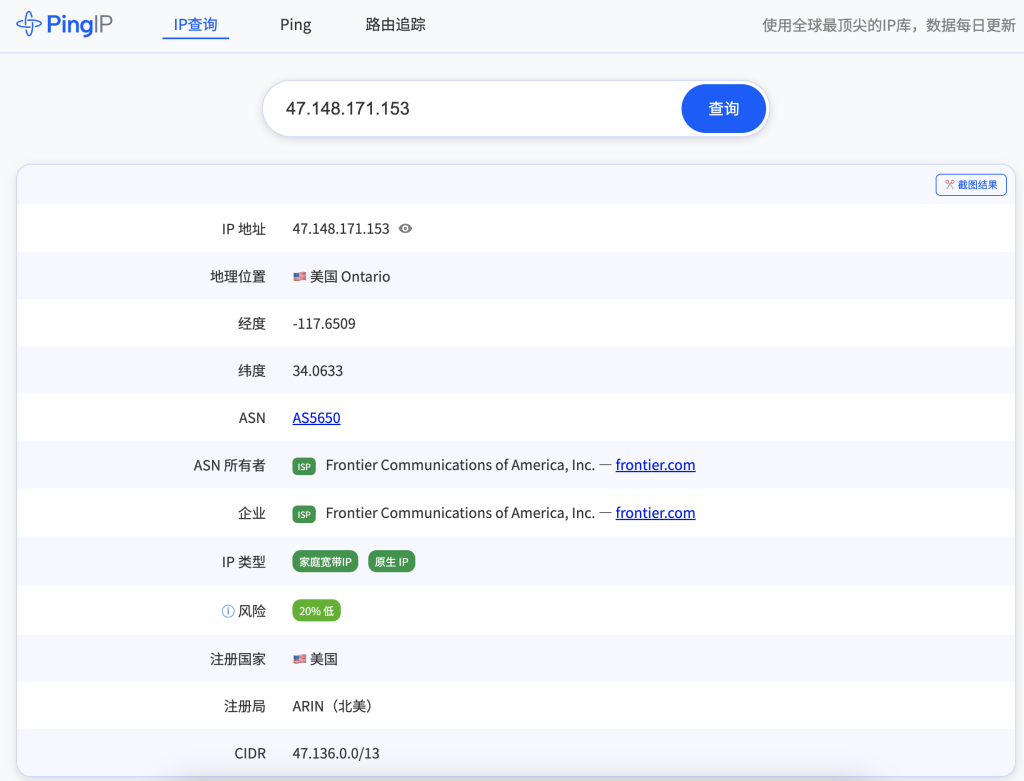Click the ISP badge in ASN owner row
Image resolution: width=1024 pixels, height=781 pixels.
[x=304, y=466]
